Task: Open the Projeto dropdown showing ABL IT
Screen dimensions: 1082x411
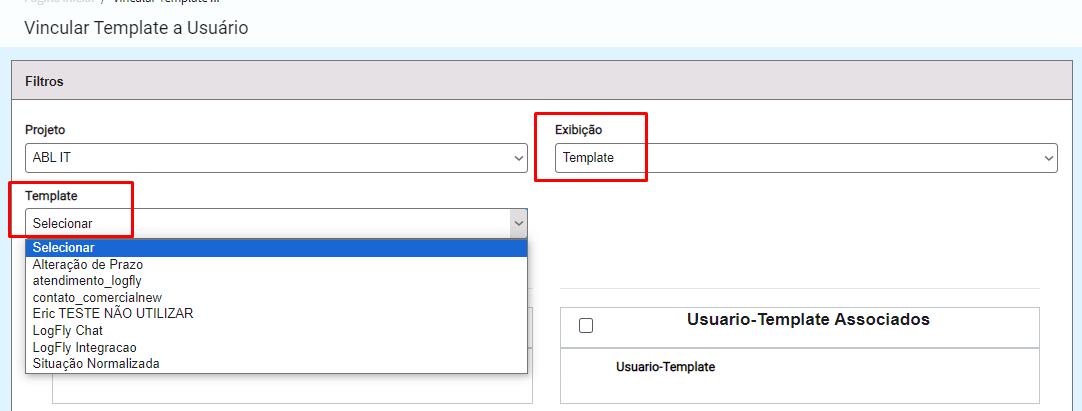Action: [x=276, y=158]
